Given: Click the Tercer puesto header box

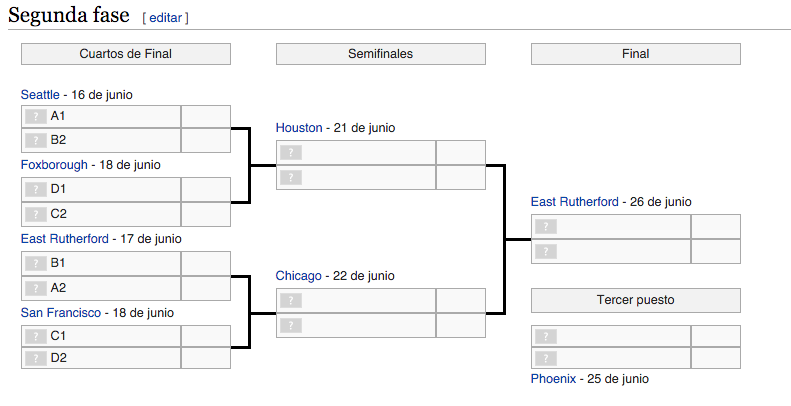Looking at the screenshot, I should (x=635, y=300).
